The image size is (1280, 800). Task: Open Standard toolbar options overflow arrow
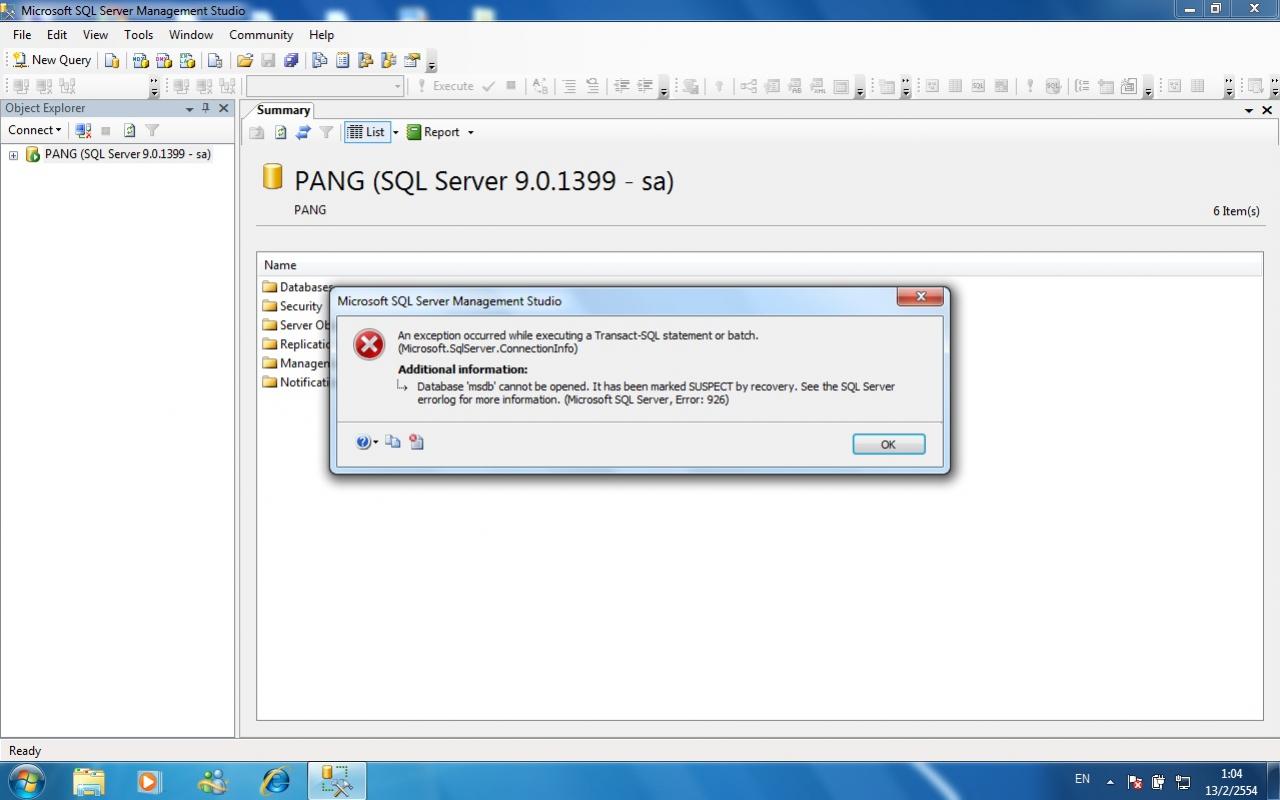click(431, 62)
